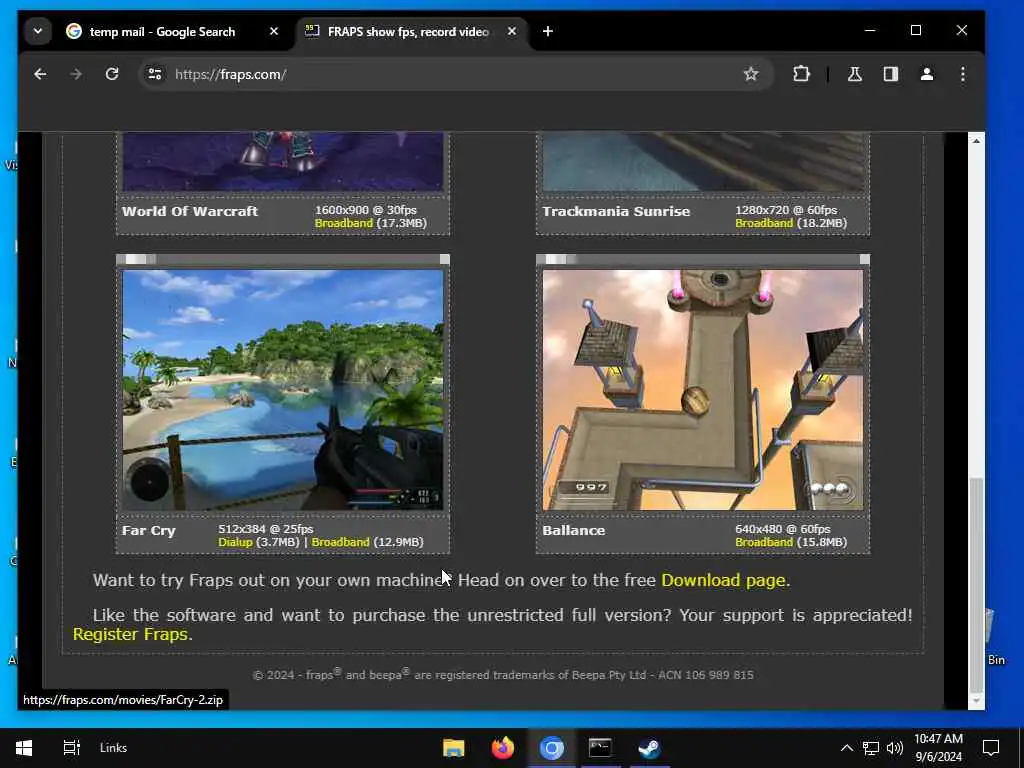Click the copyright footer text

coord(503,675)
